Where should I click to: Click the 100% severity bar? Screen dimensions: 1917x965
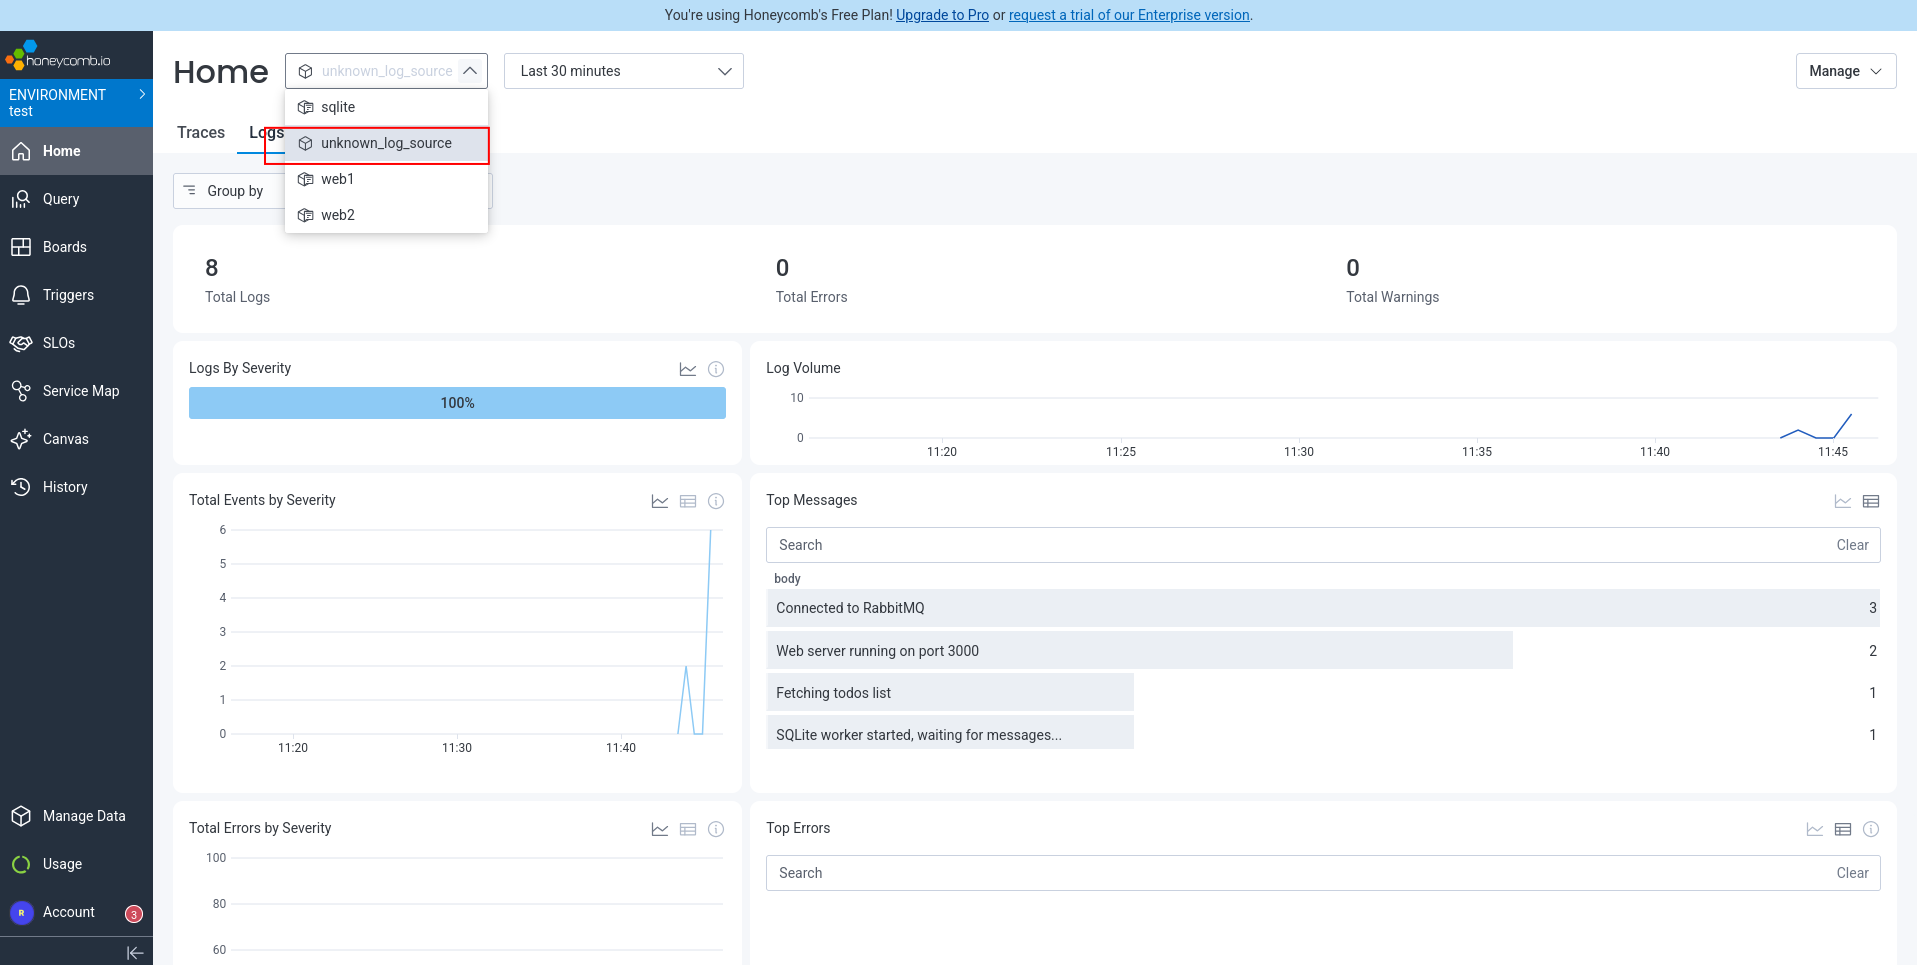[457, 403]
